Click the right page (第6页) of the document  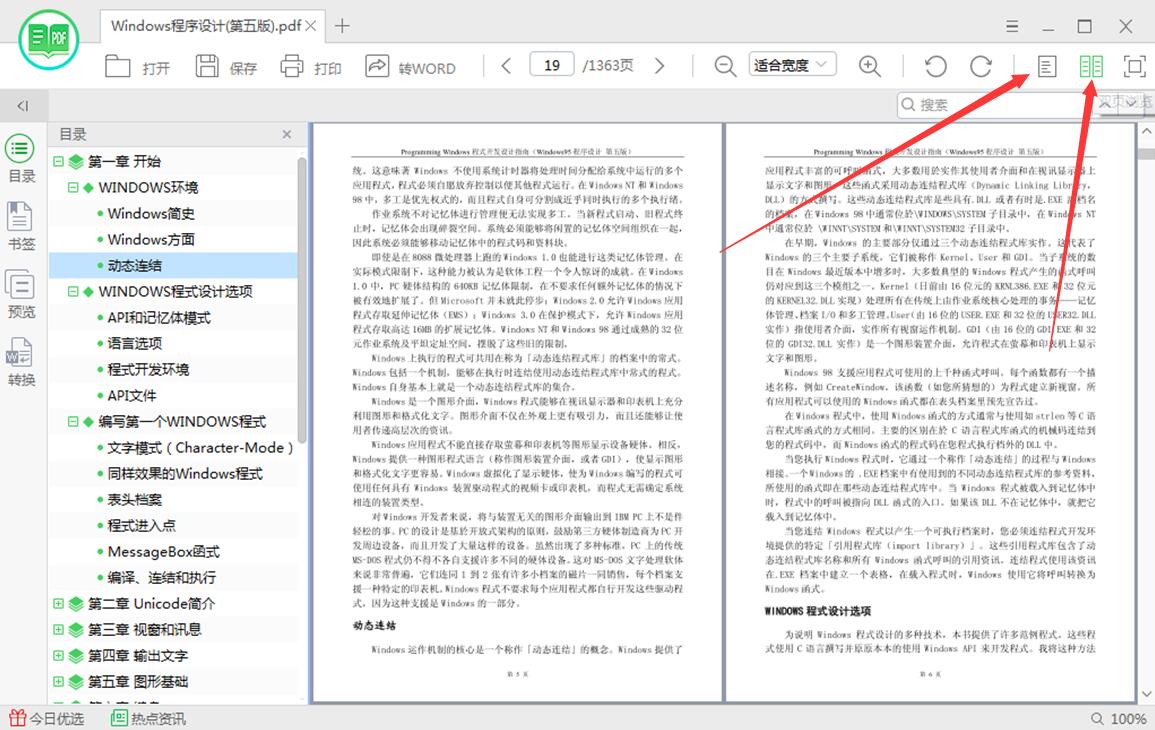[x=930, y=412]
